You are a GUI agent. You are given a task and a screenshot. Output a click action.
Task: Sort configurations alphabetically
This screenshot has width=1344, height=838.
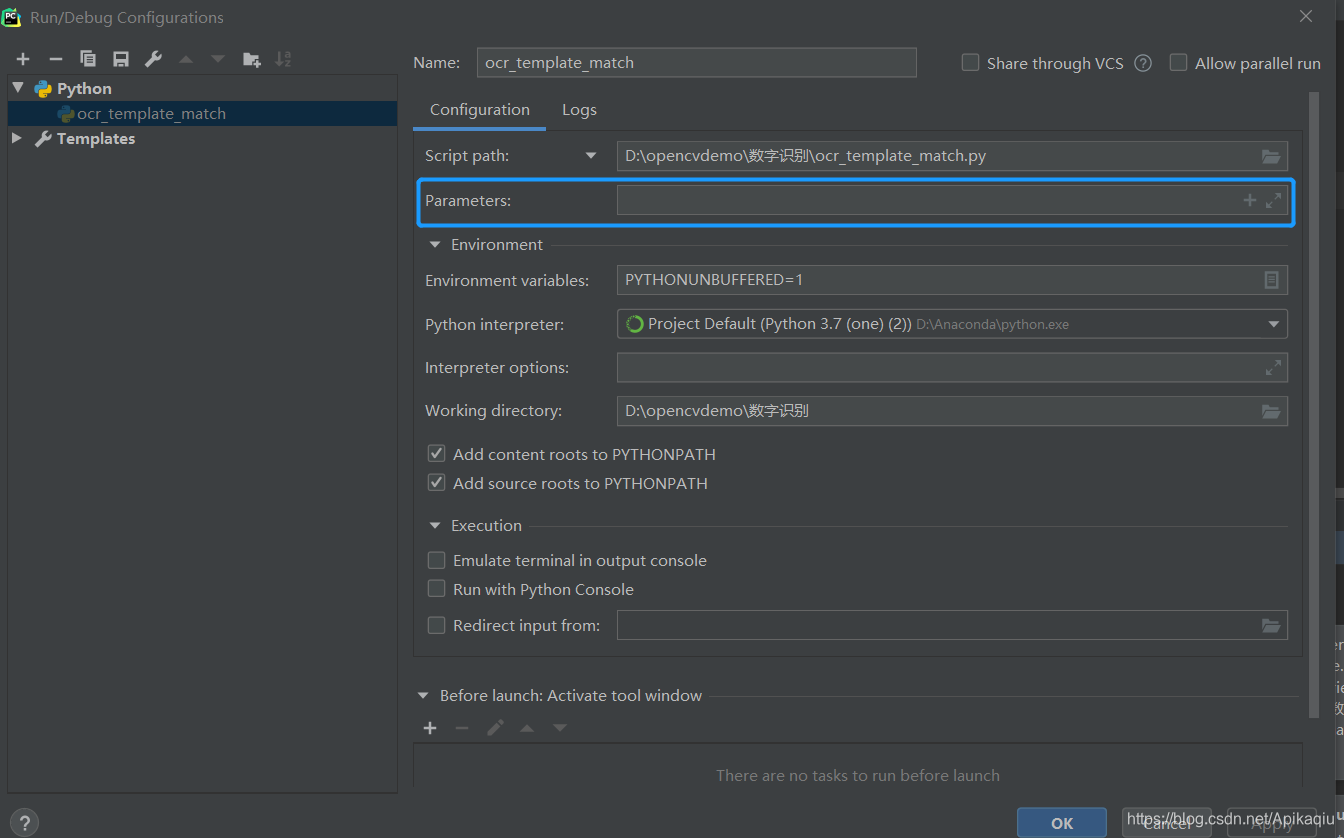pos(284,60)
